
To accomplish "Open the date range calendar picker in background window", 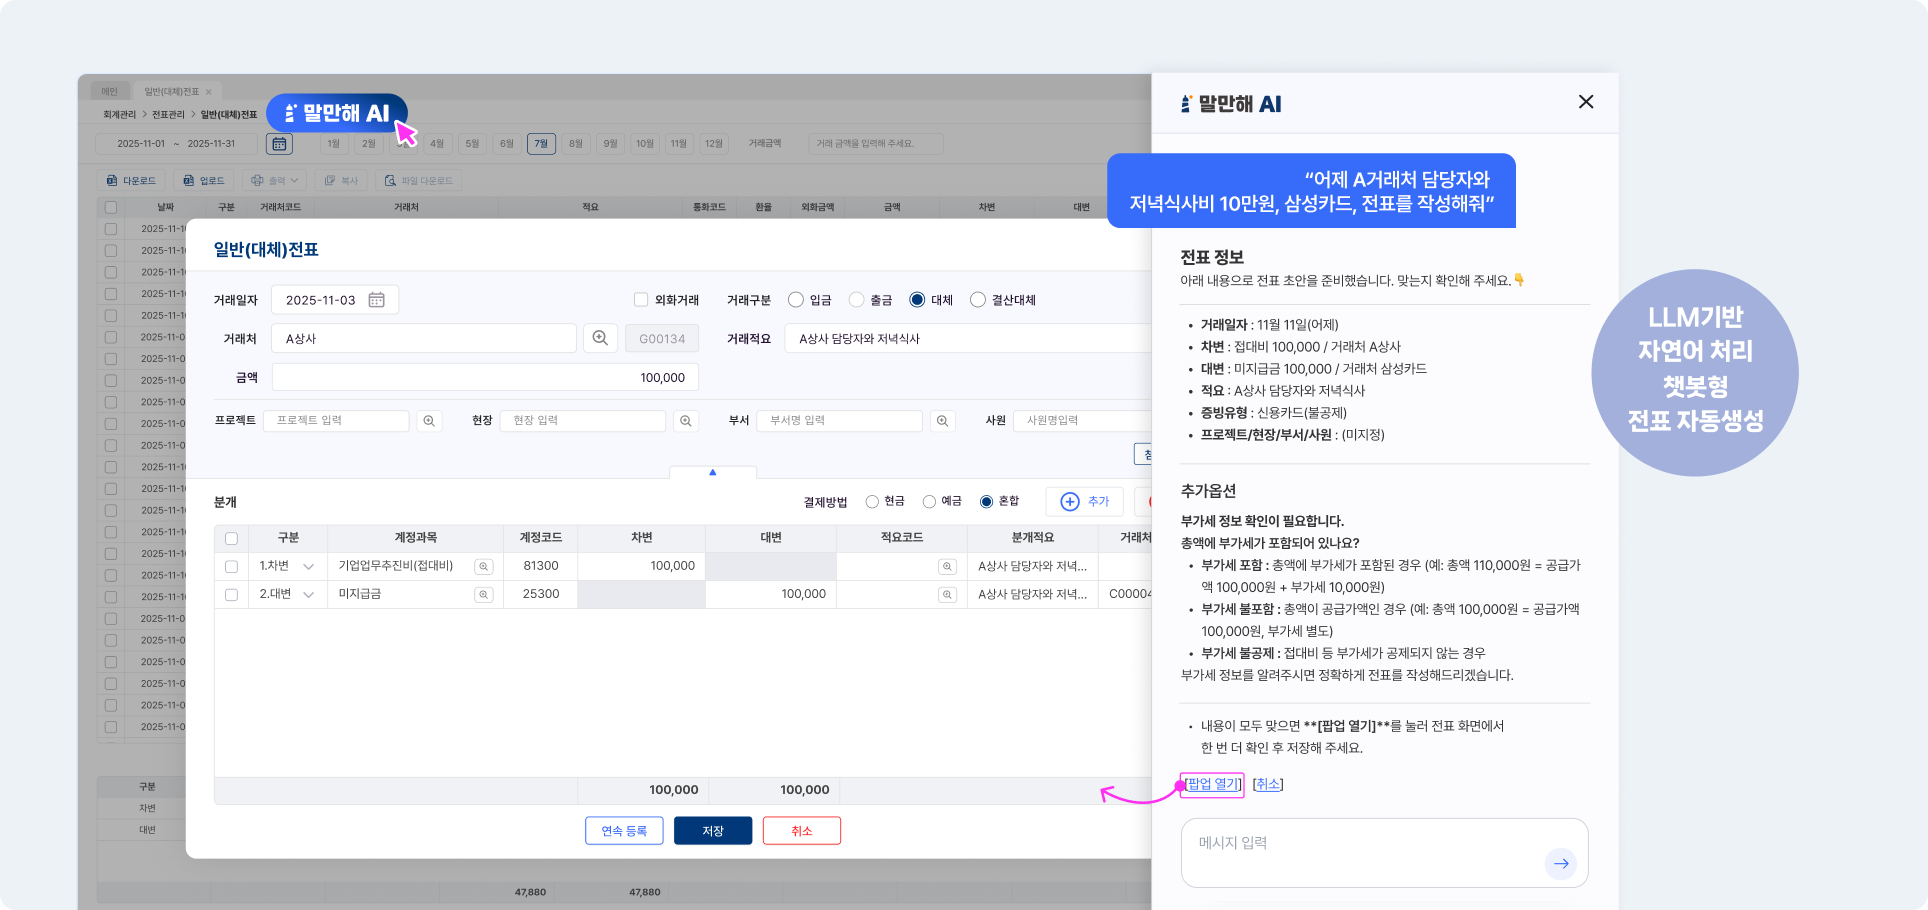I will [279, 144].
